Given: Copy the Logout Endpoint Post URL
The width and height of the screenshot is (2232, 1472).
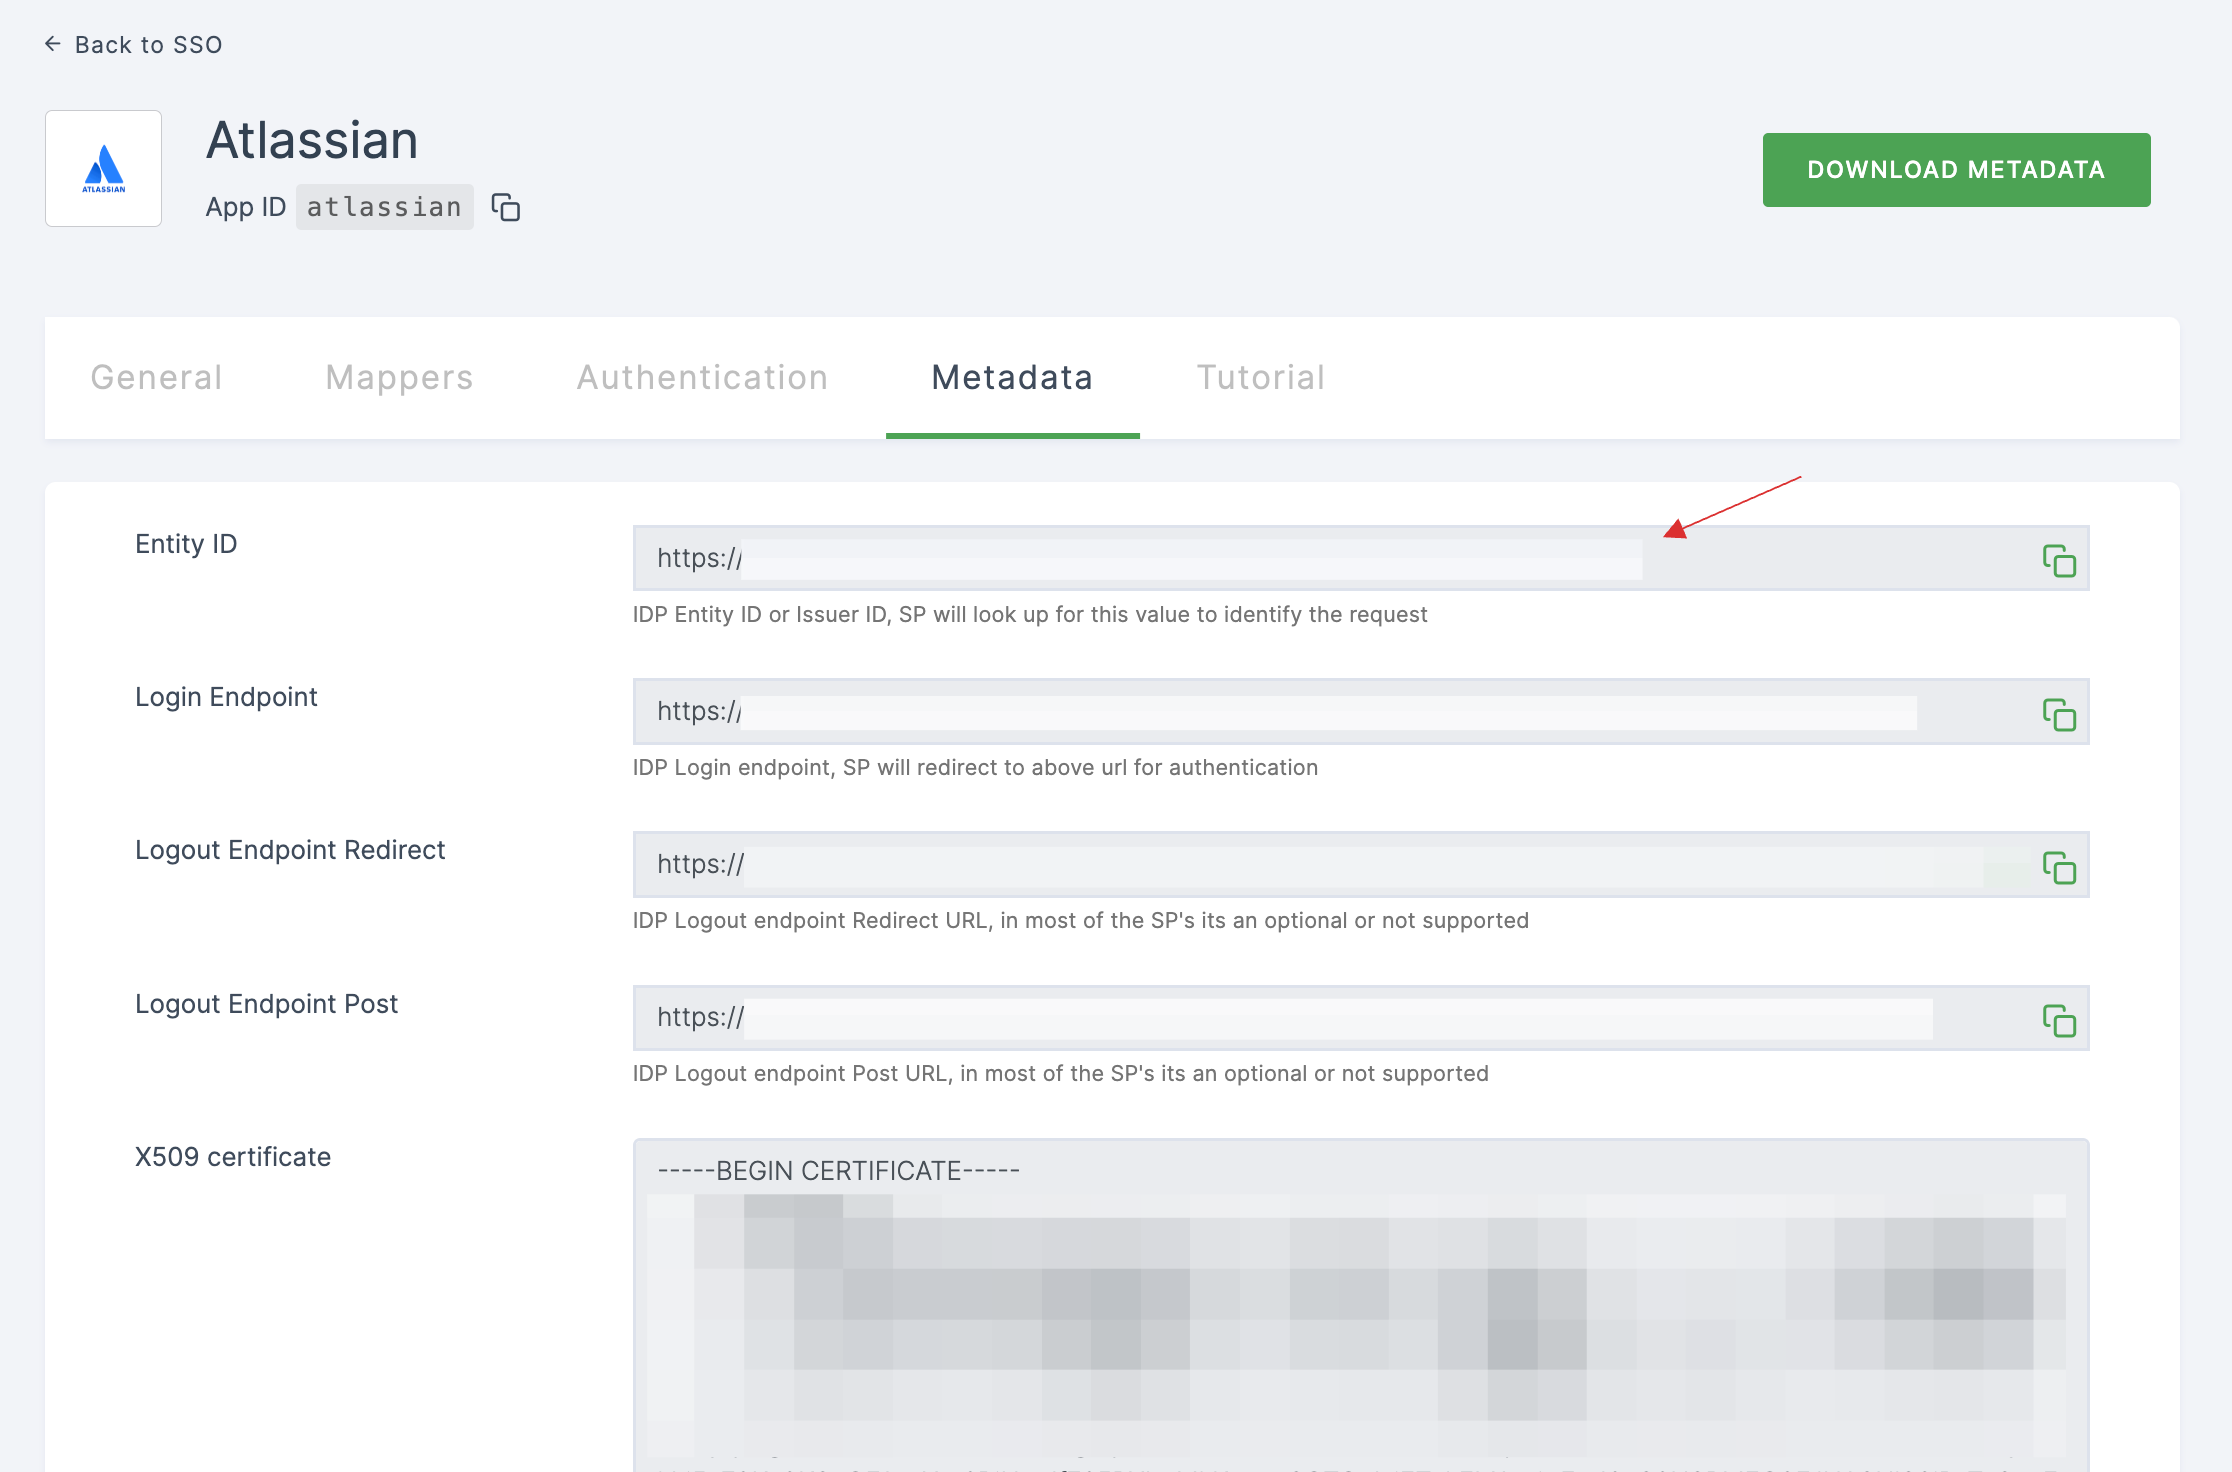Looking at the screenshot, I should [x=2059, y=1020].
